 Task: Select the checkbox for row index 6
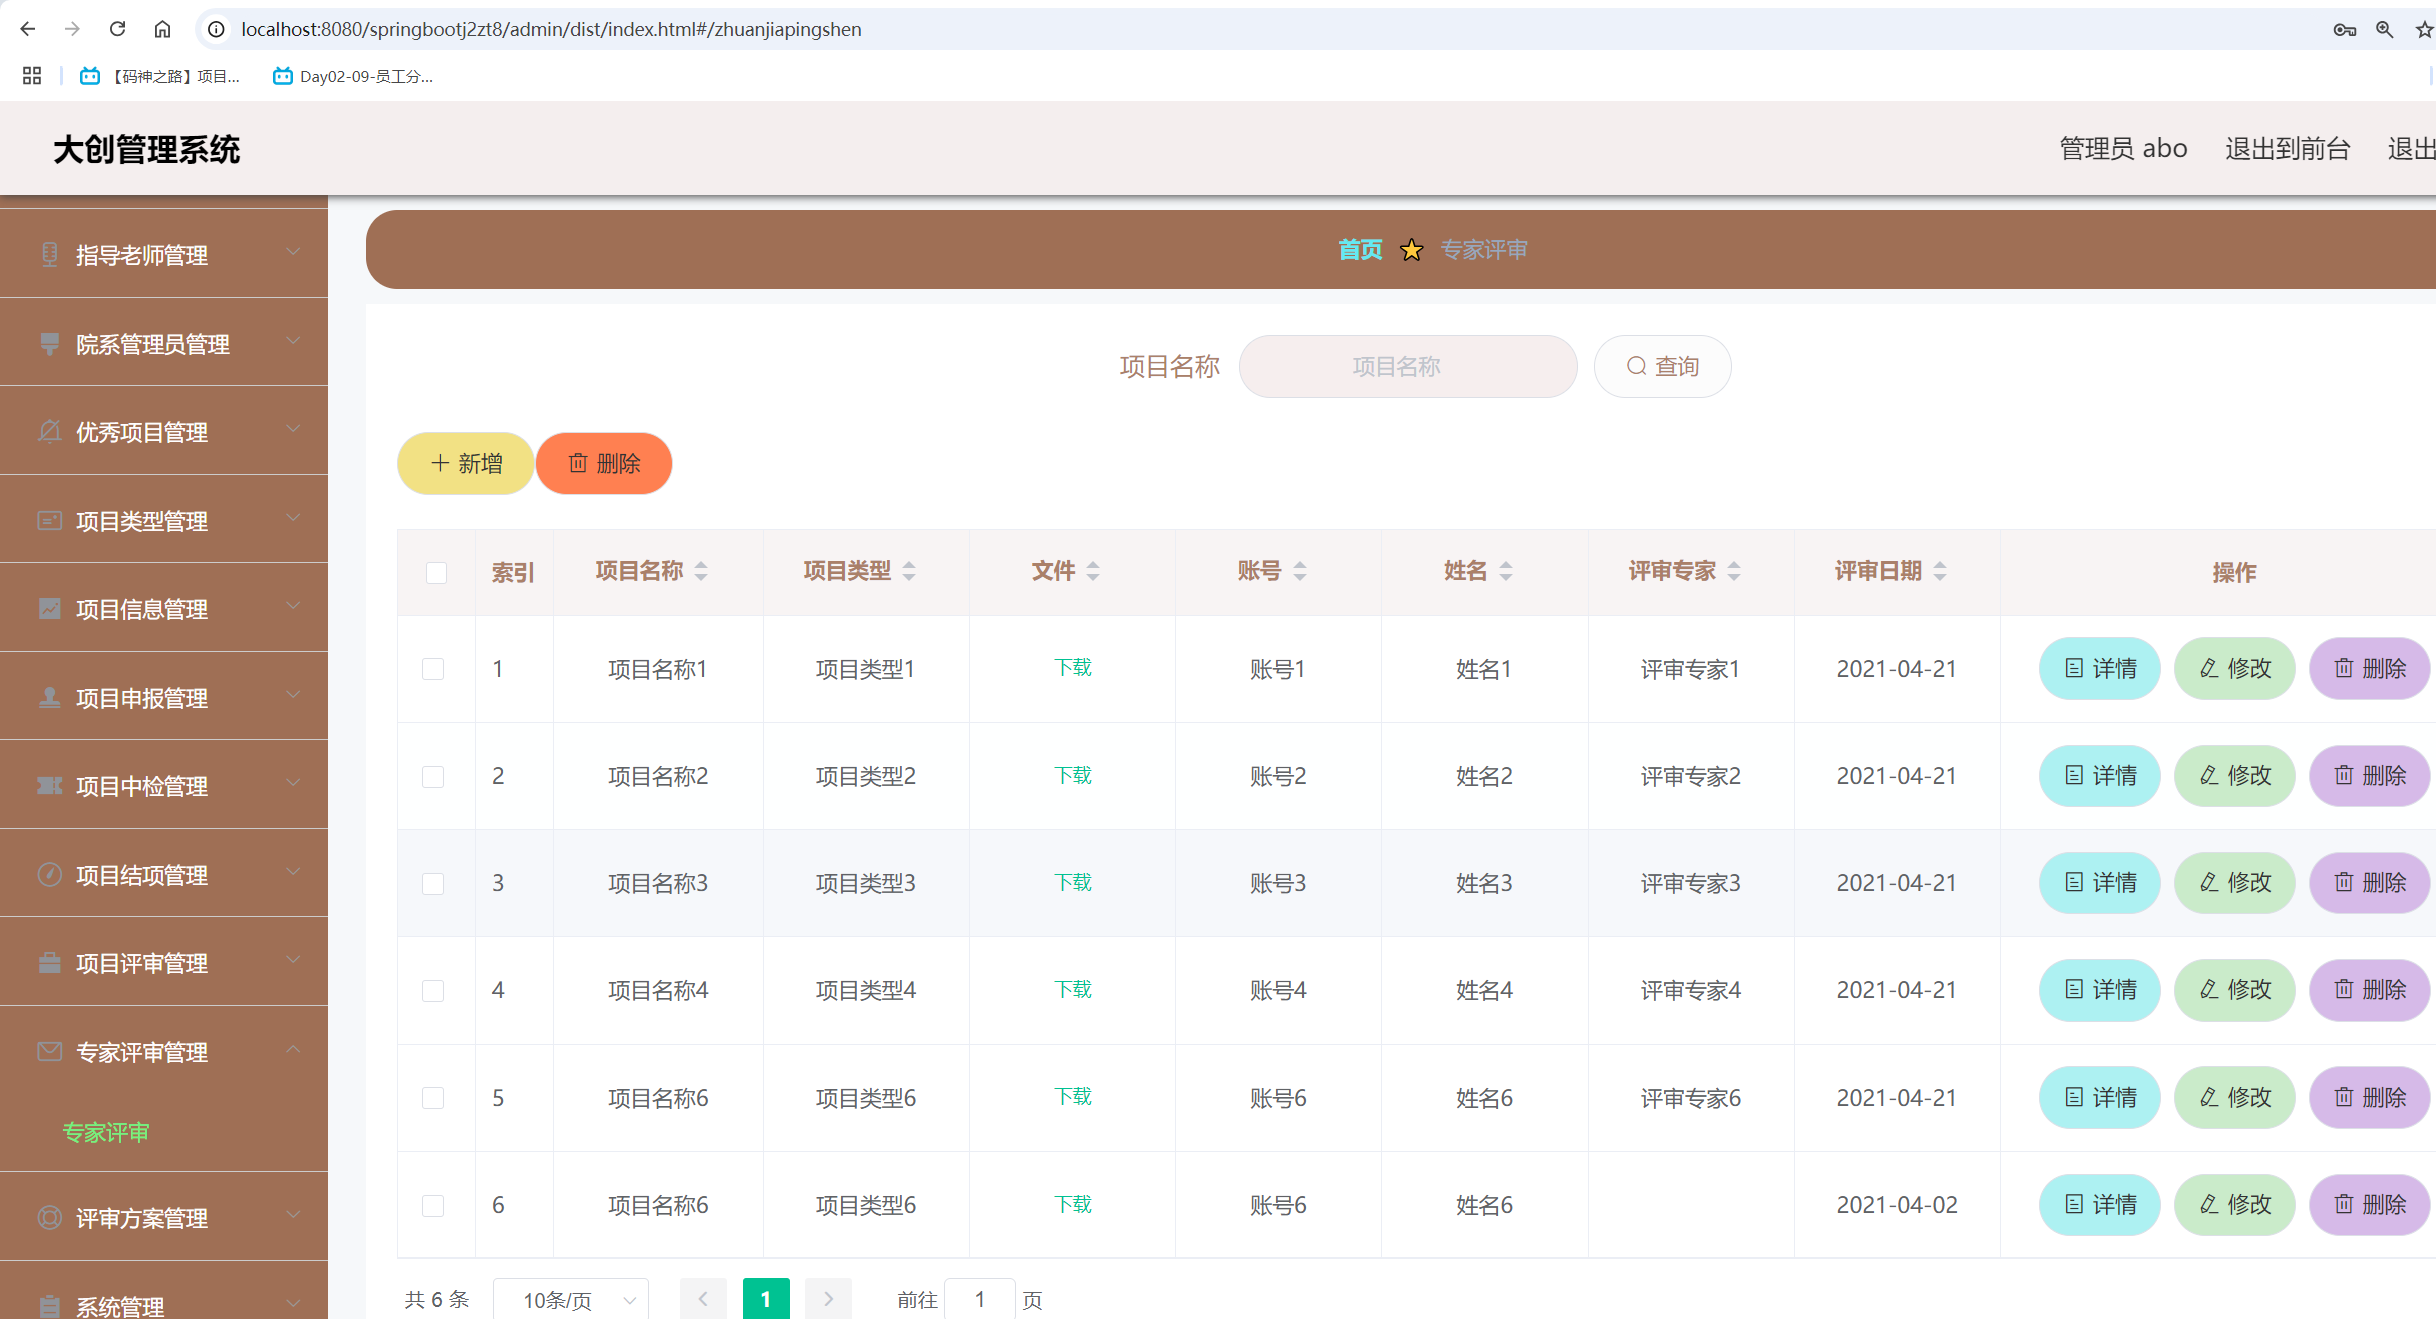(x=433, y=1206)
